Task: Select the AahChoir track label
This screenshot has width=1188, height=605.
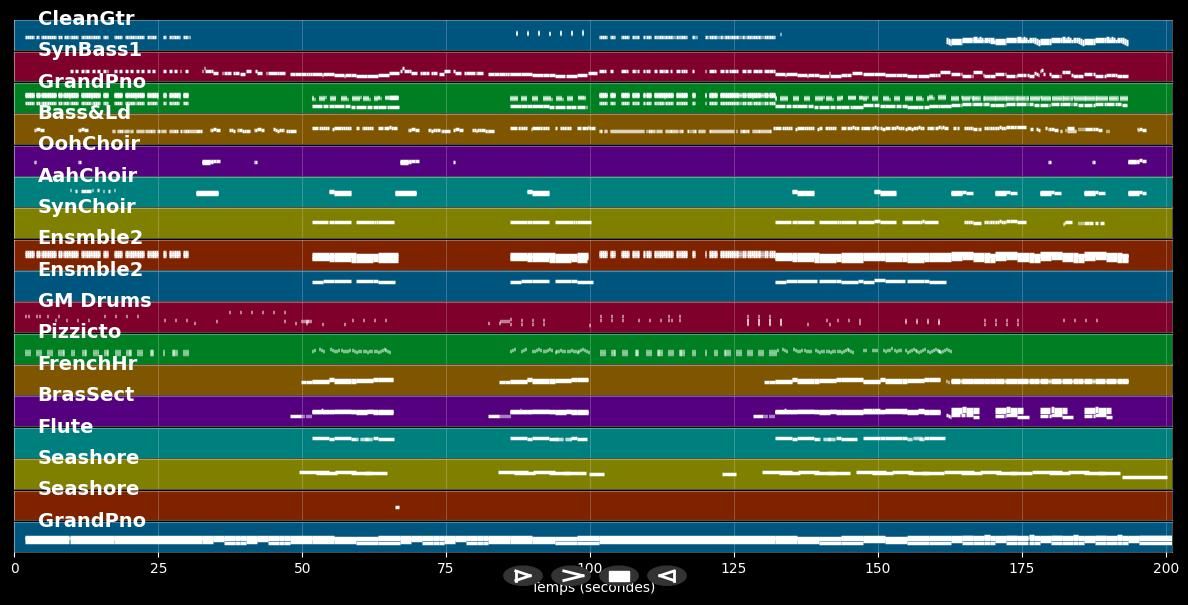Action: click(87, 176)
